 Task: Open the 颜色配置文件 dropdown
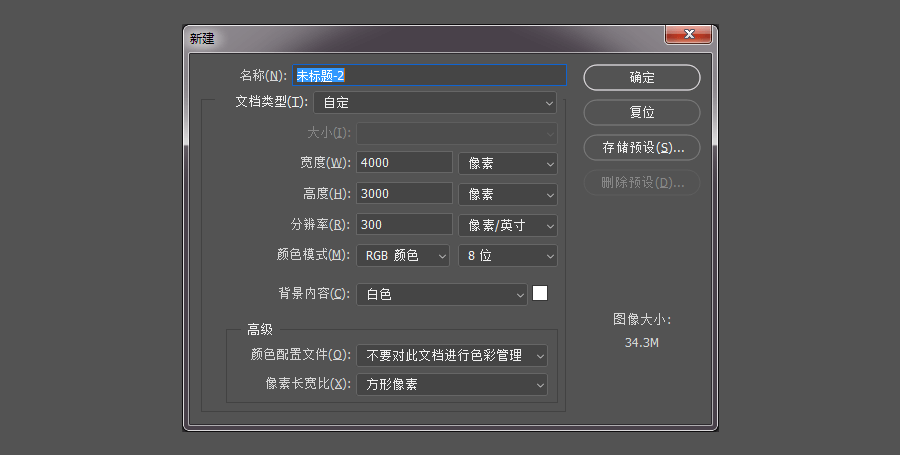coord(452,355)
